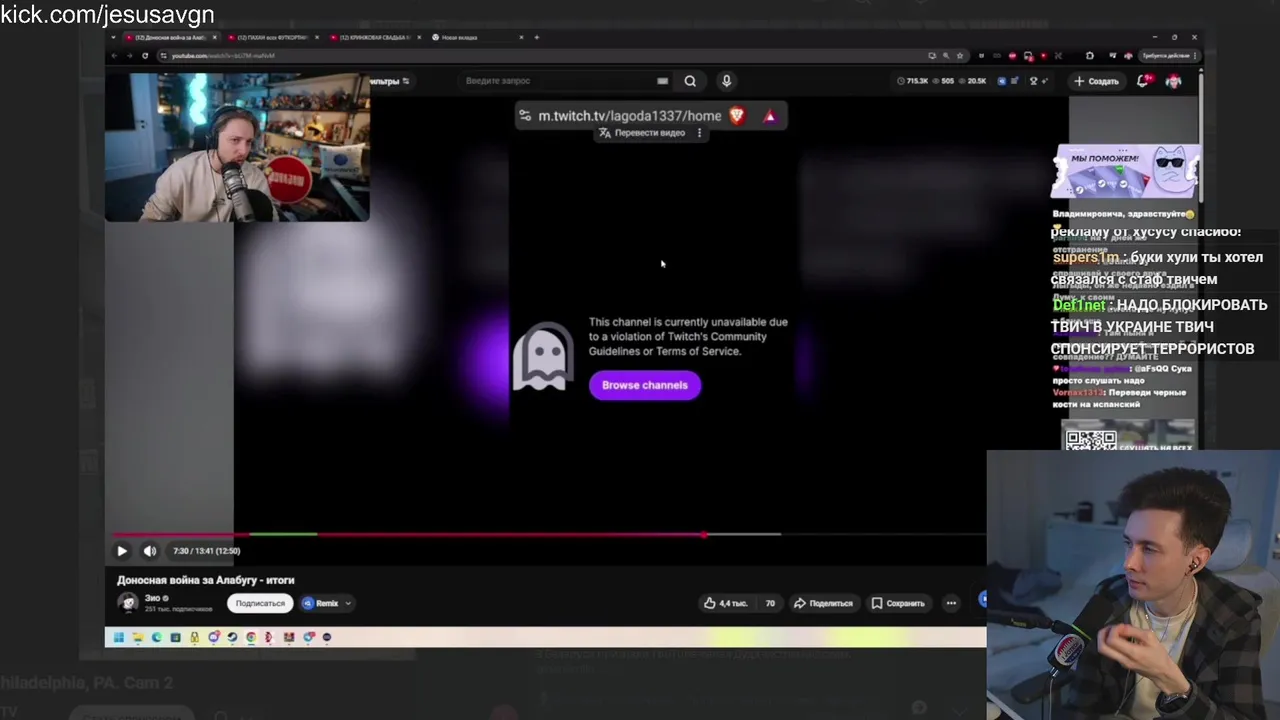Open the three-dot menu beside Перевести видео
The height and width of the screenshot is (720, 1280).
click(699, 133)
